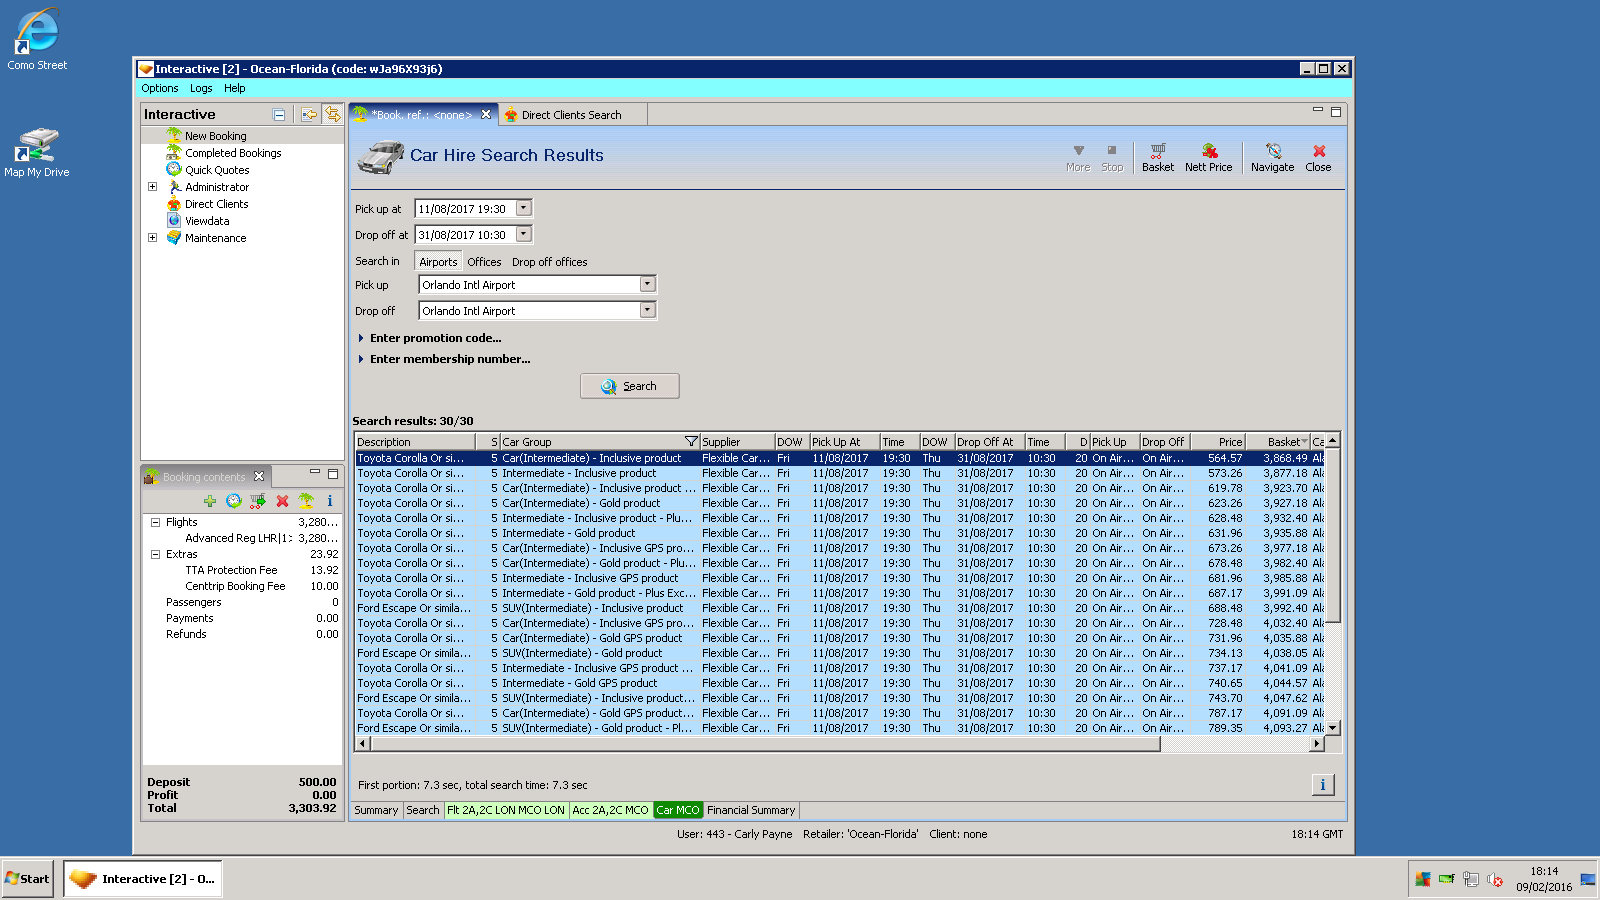1600x900 pixels.
Task: Click the green plus icon in Booking contents
Action: pyautogui.click(x=209, y=501)
